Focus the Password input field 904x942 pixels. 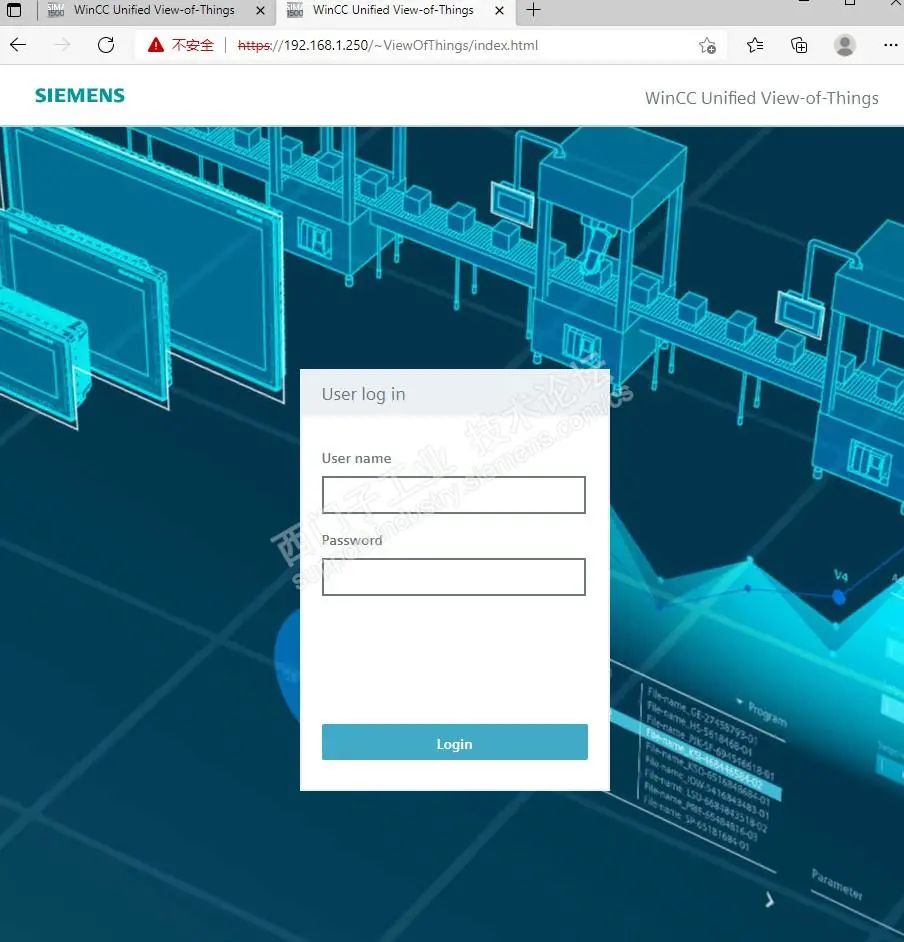pyautogui.click(x=453, y=577)
